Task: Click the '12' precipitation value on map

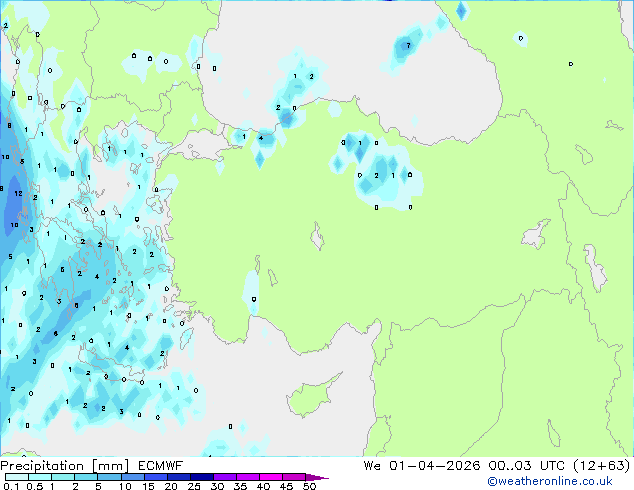Action: pos(18,193)
